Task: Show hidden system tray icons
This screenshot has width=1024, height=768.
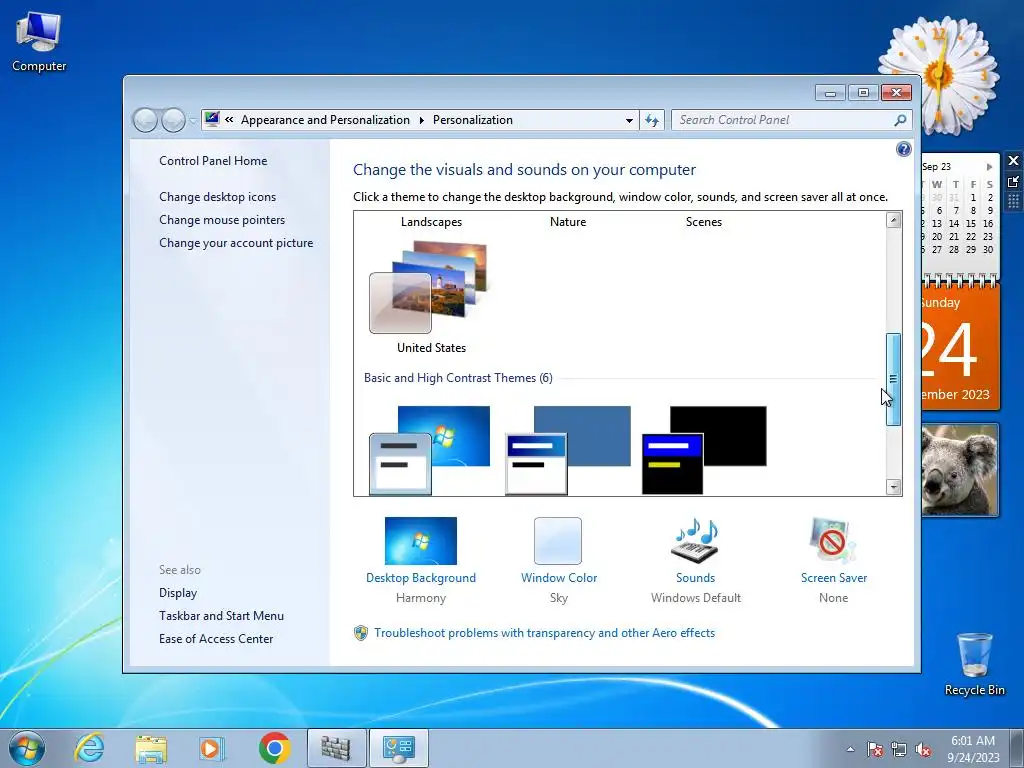Action: 850,749
